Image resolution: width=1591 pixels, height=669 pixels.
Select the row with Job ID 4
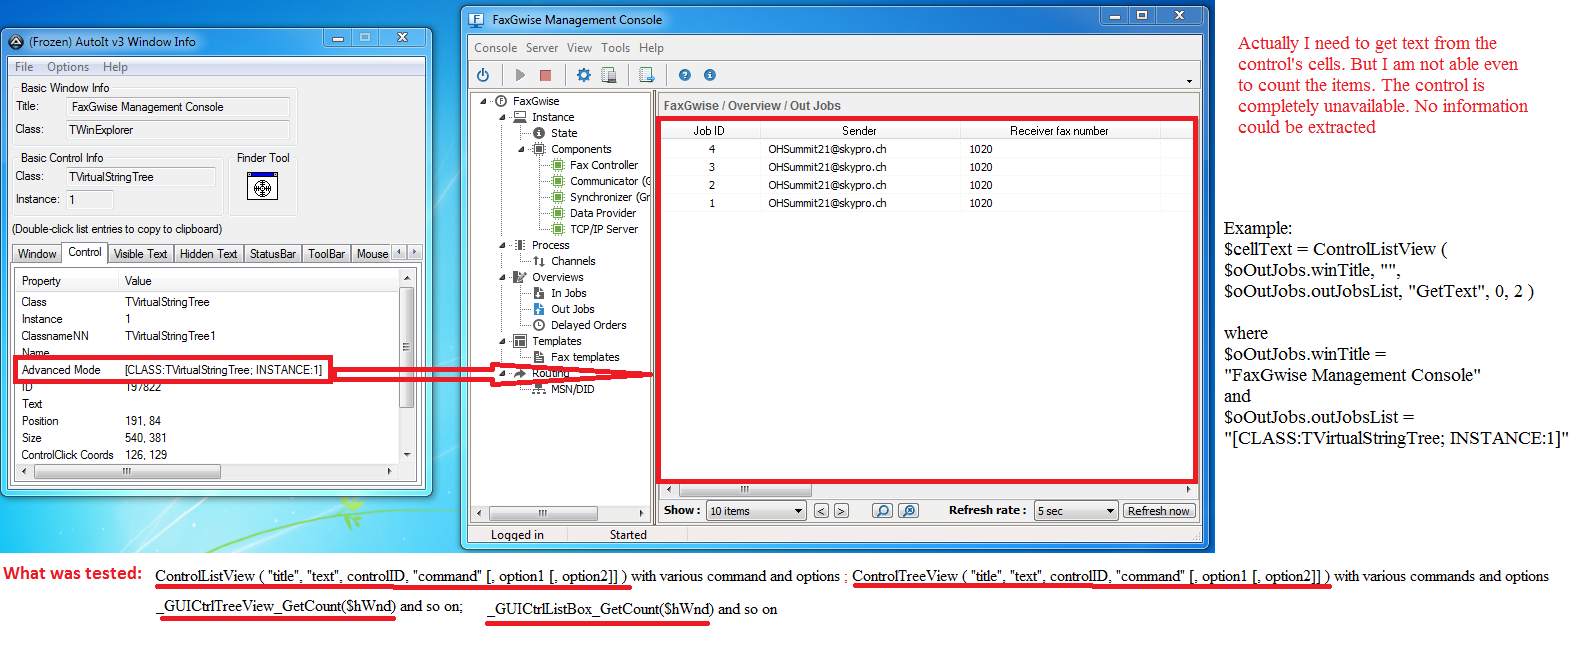[927, 149]
